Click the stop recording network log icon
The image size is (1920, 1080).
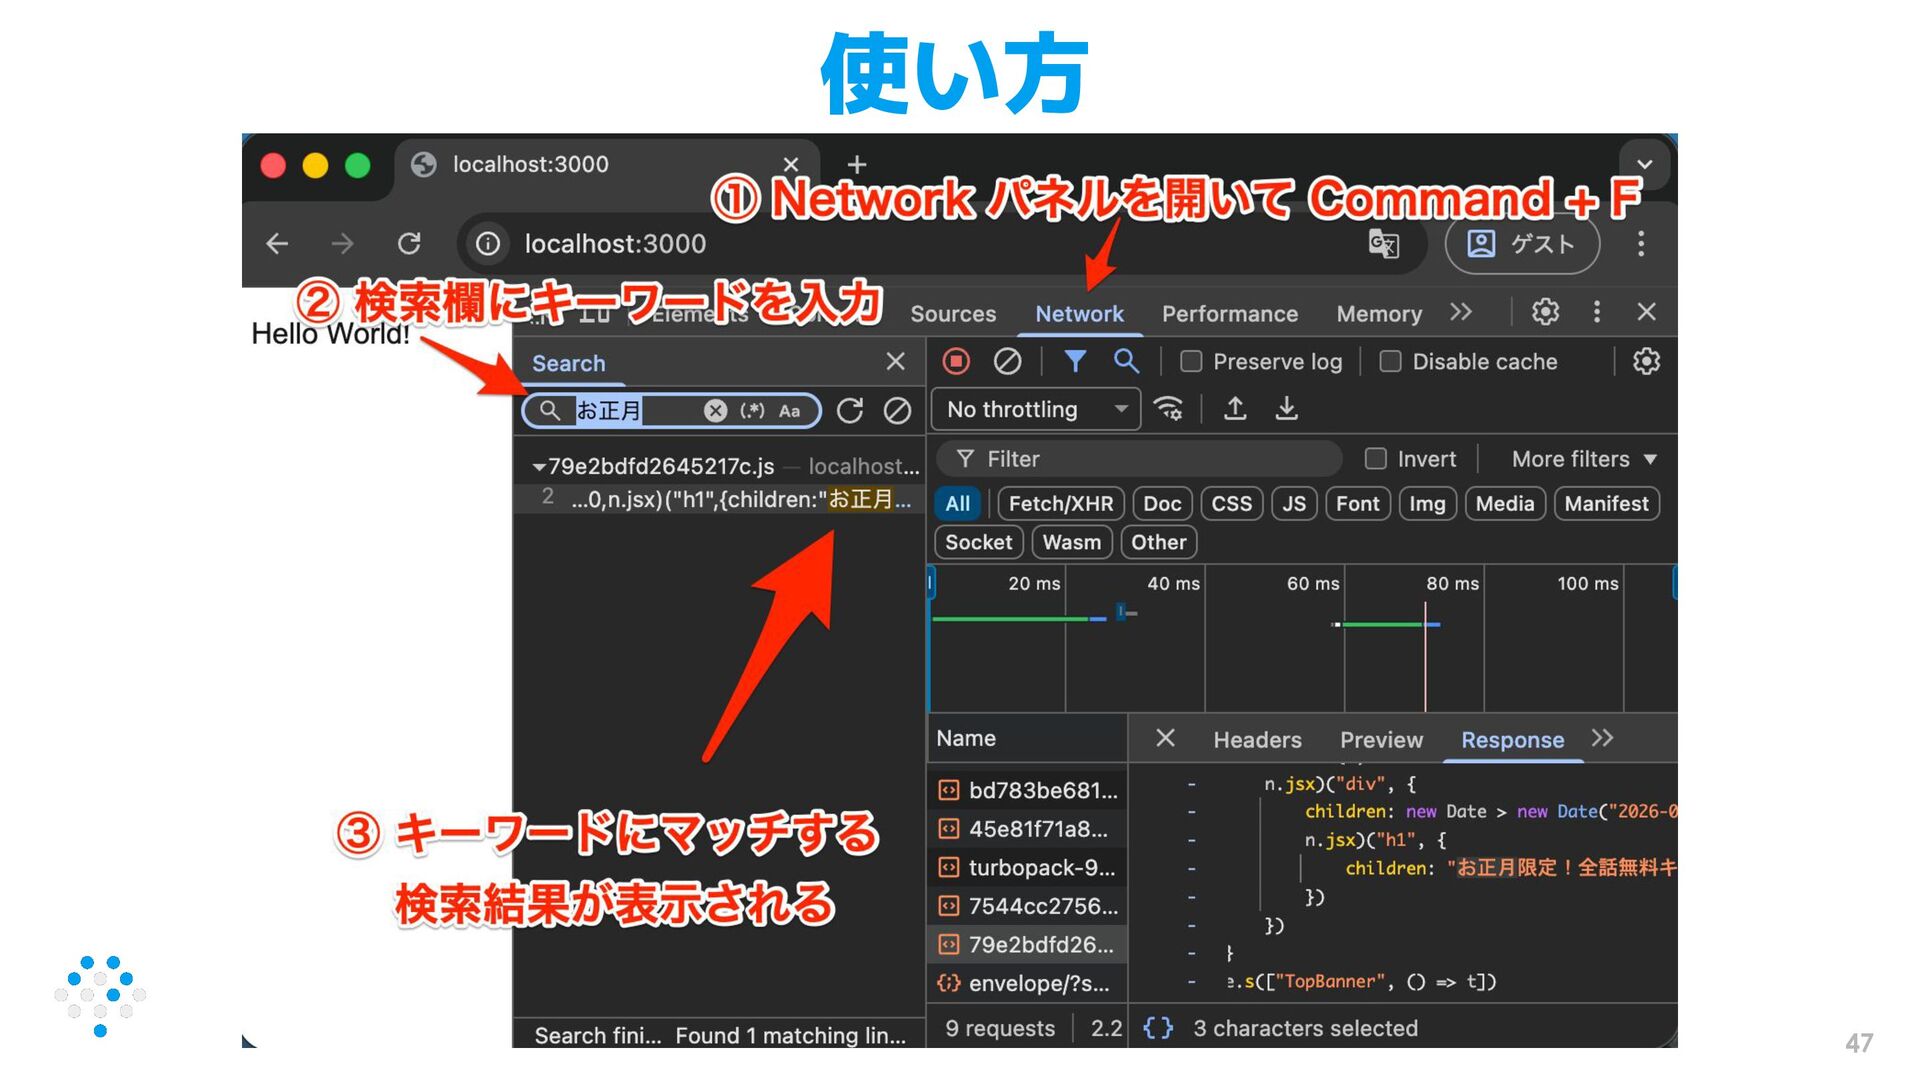pos(956,361)
